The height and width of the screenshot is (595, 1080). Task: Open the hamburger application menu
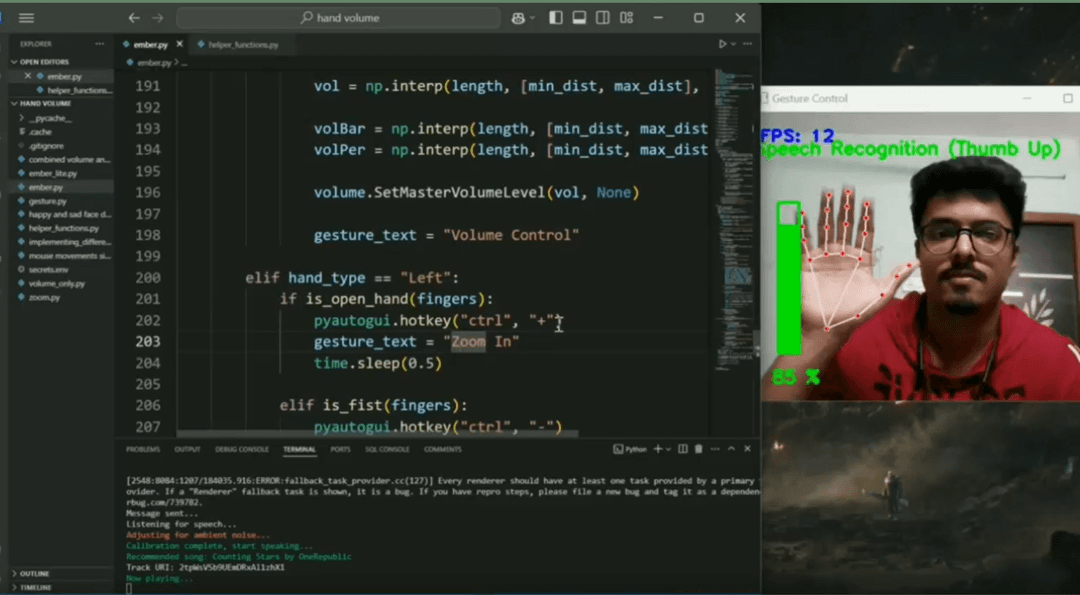pos(27,19)
